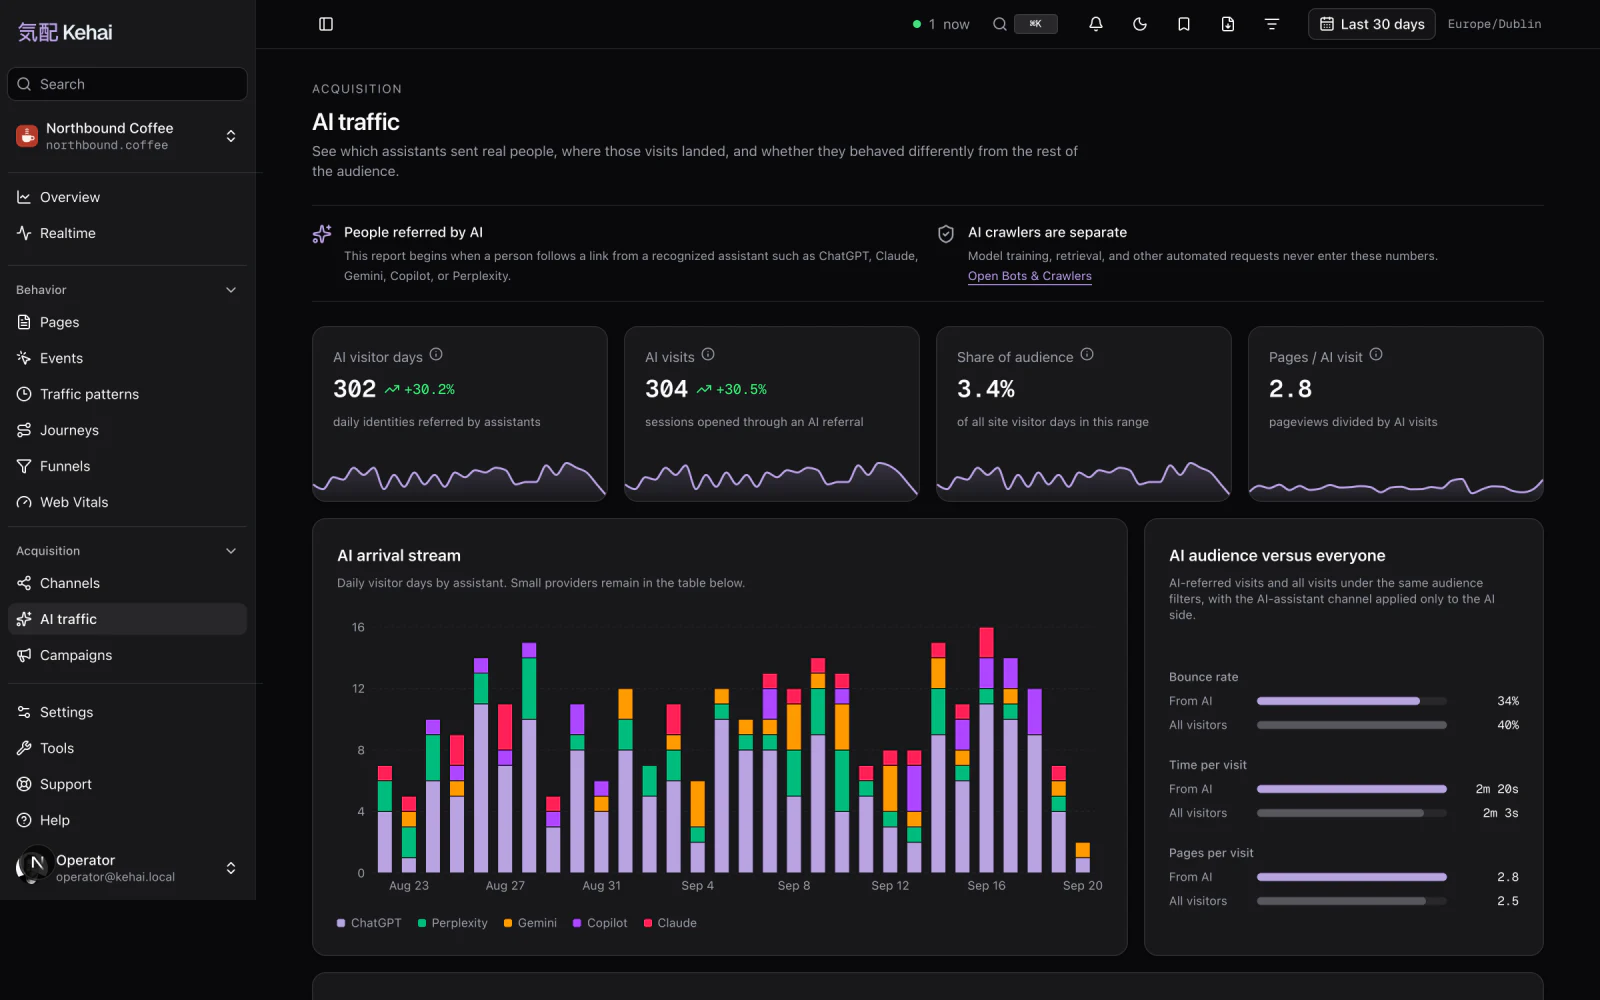Click the Pages per visit From AI bar
Image resolution: width=1600 pixels, height=1000 pixels.
click(1352, 877)
